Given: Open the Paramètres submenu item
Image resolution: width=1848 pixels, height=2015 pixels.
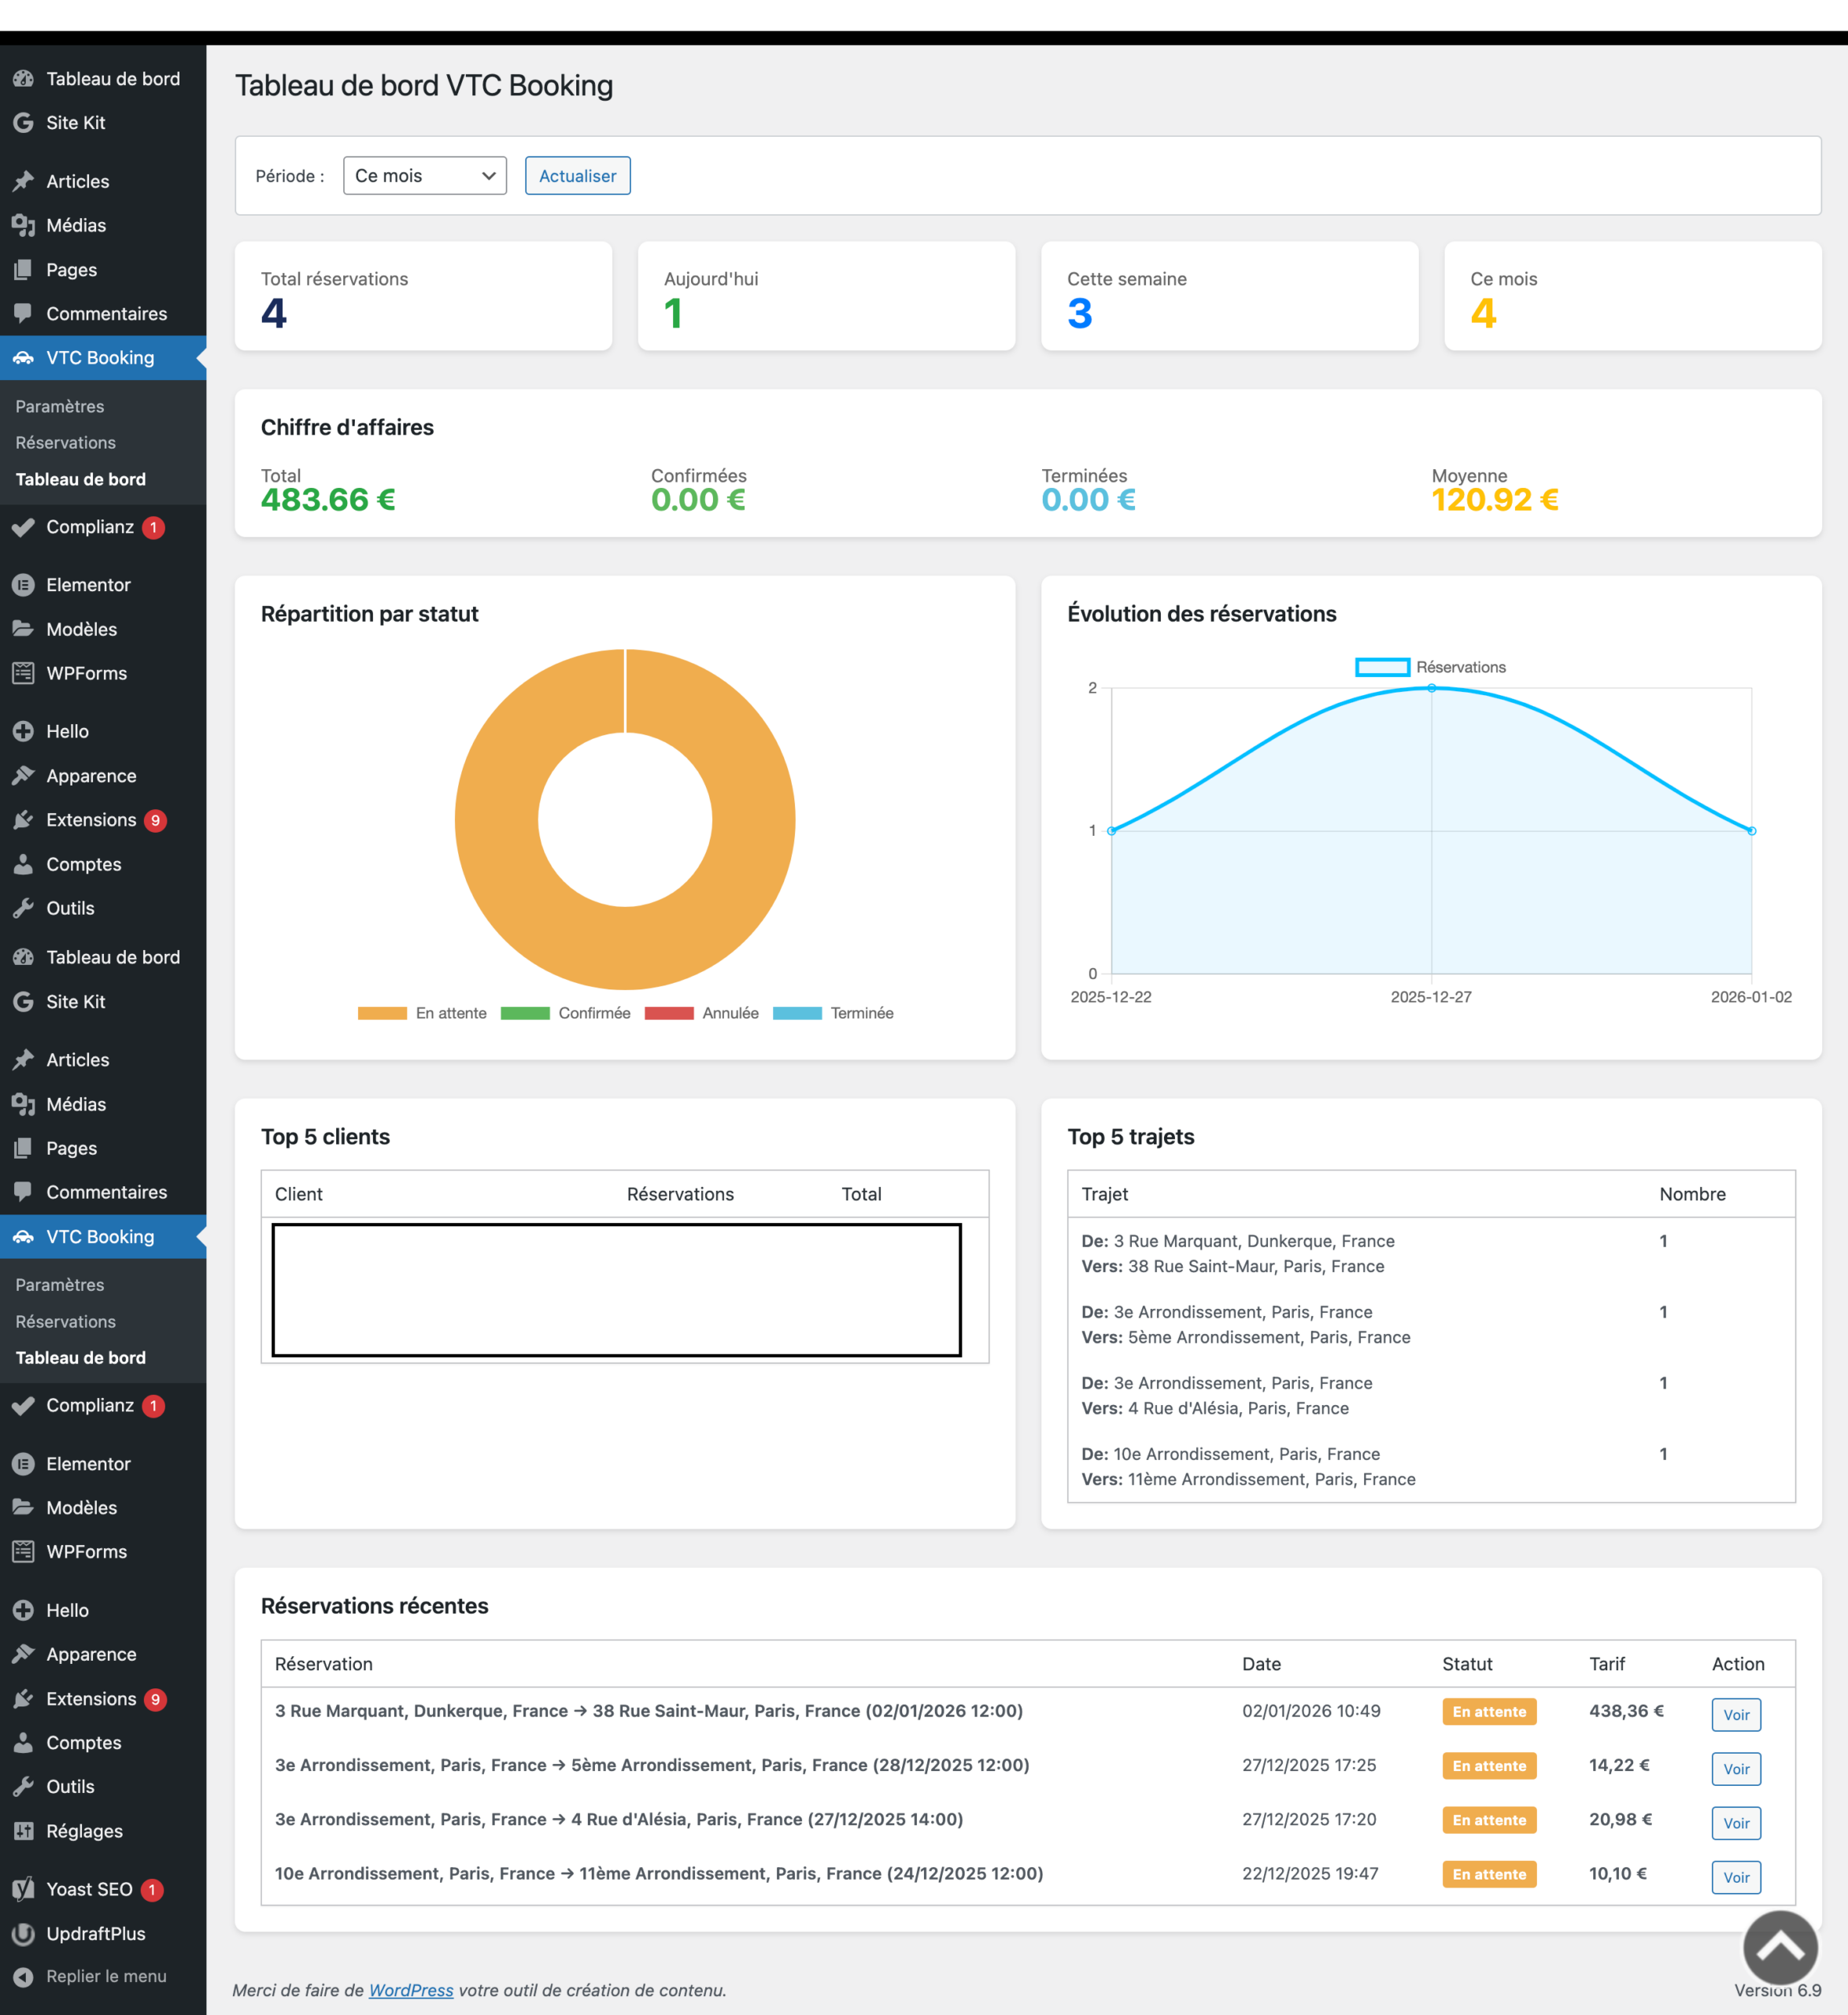Looking at the screenshot, I should (x=60, y=406).
